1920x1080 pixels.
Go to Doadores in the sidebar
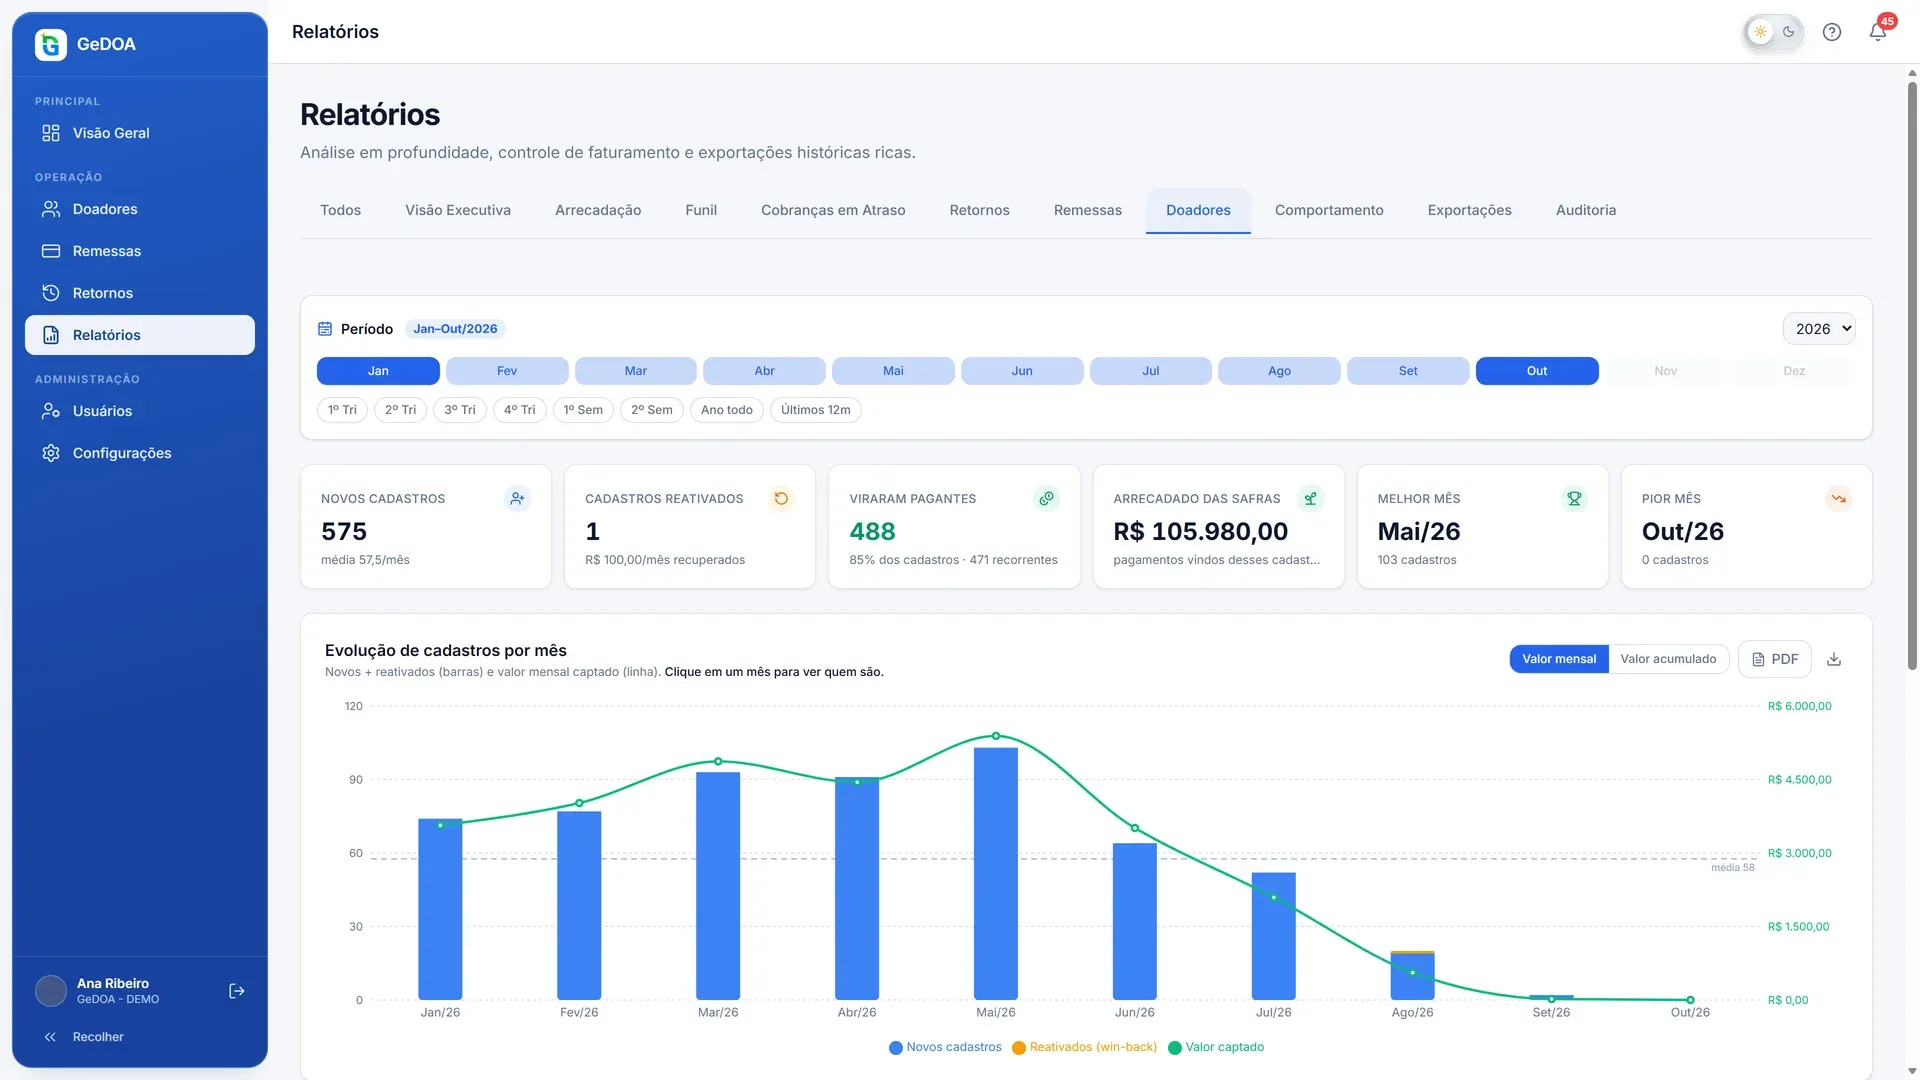coord(140,209)
